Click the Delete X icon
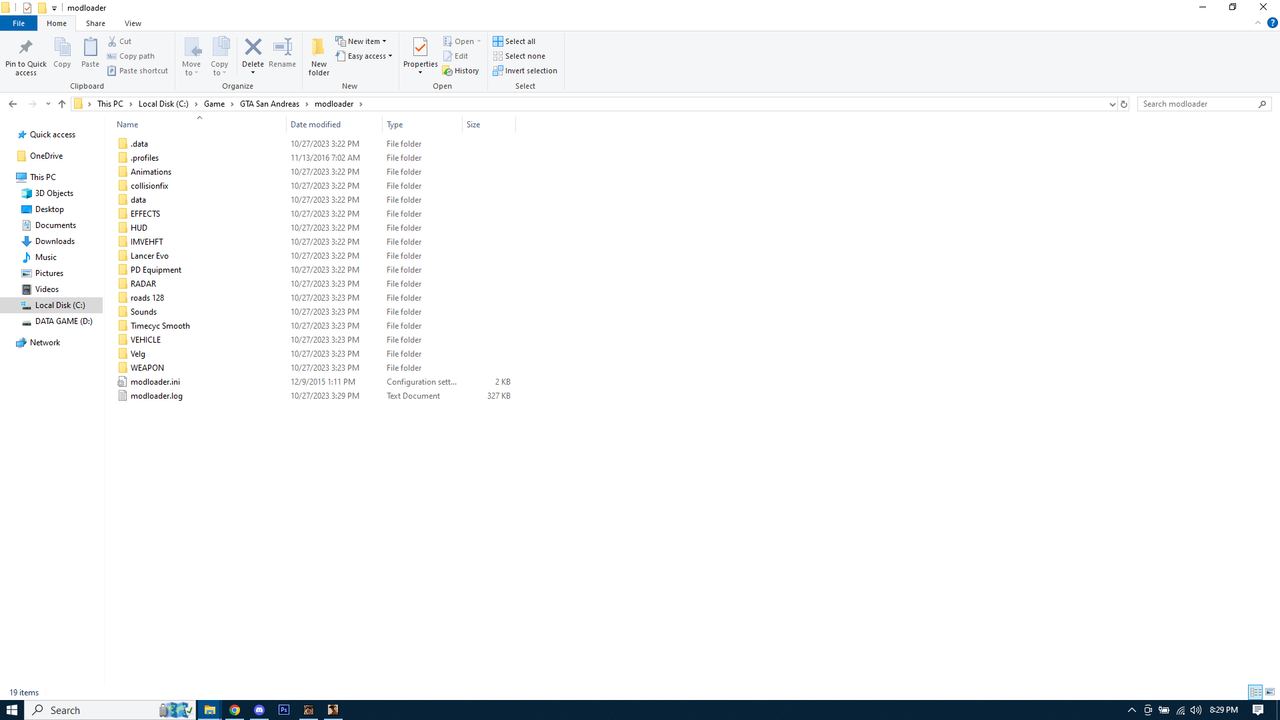This screenshot has width=1280, height=720. click(253, 47)
